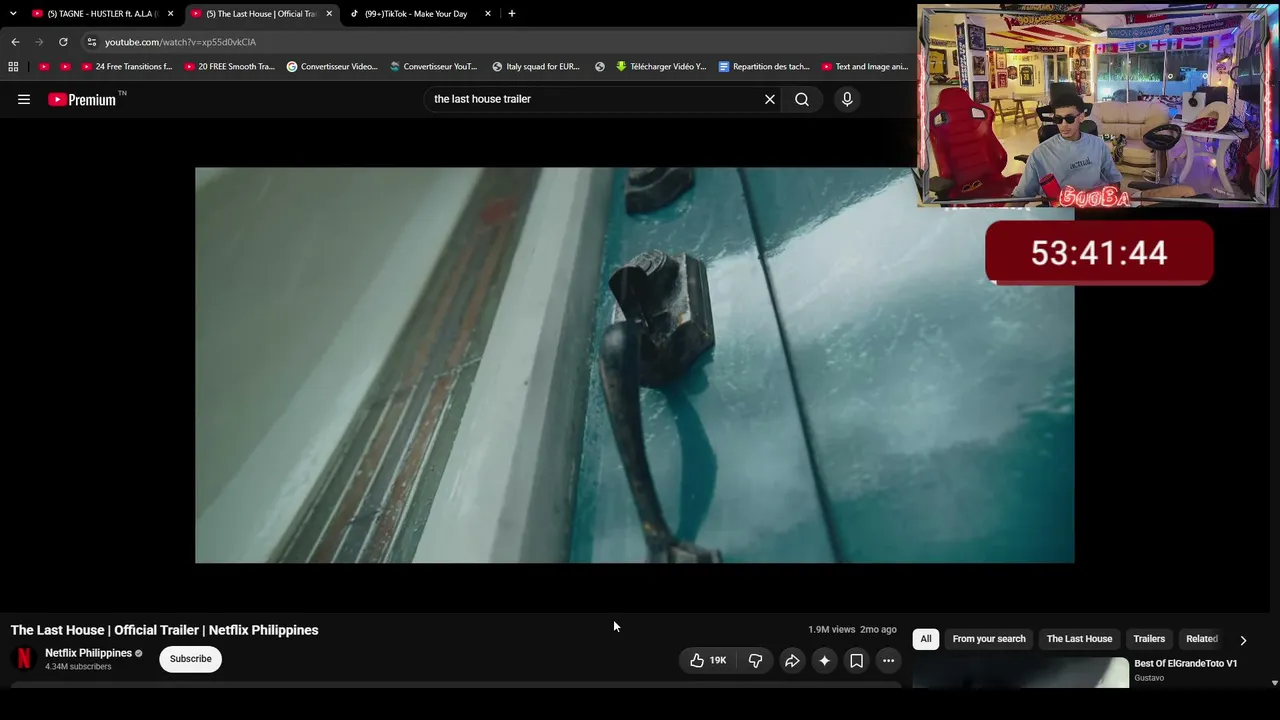Open 'Télécharger Vidéo Y...' bookmark
Screen dimensions: 1280x720
(661, 67)
